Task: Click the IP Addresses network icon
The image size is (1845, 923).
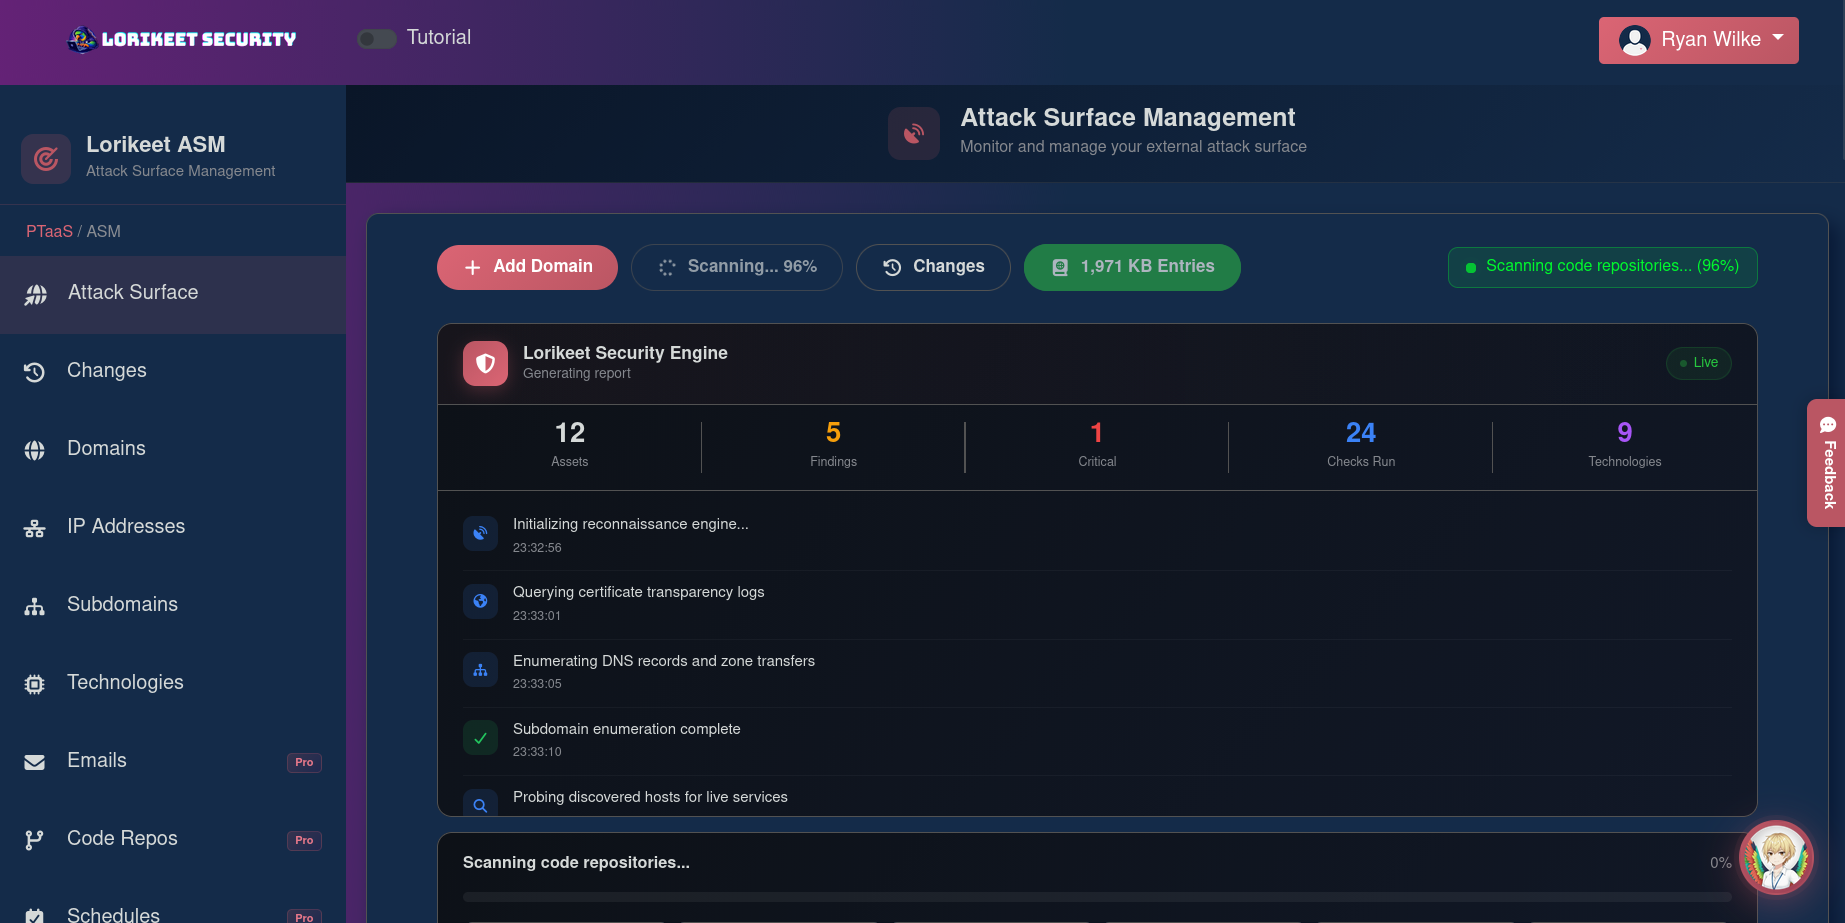Action: click(34, 527)
